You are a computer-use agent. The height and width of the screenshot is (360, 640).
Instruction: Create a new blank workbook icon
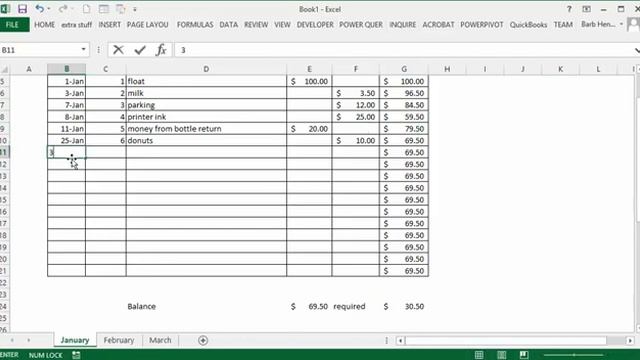86,9
